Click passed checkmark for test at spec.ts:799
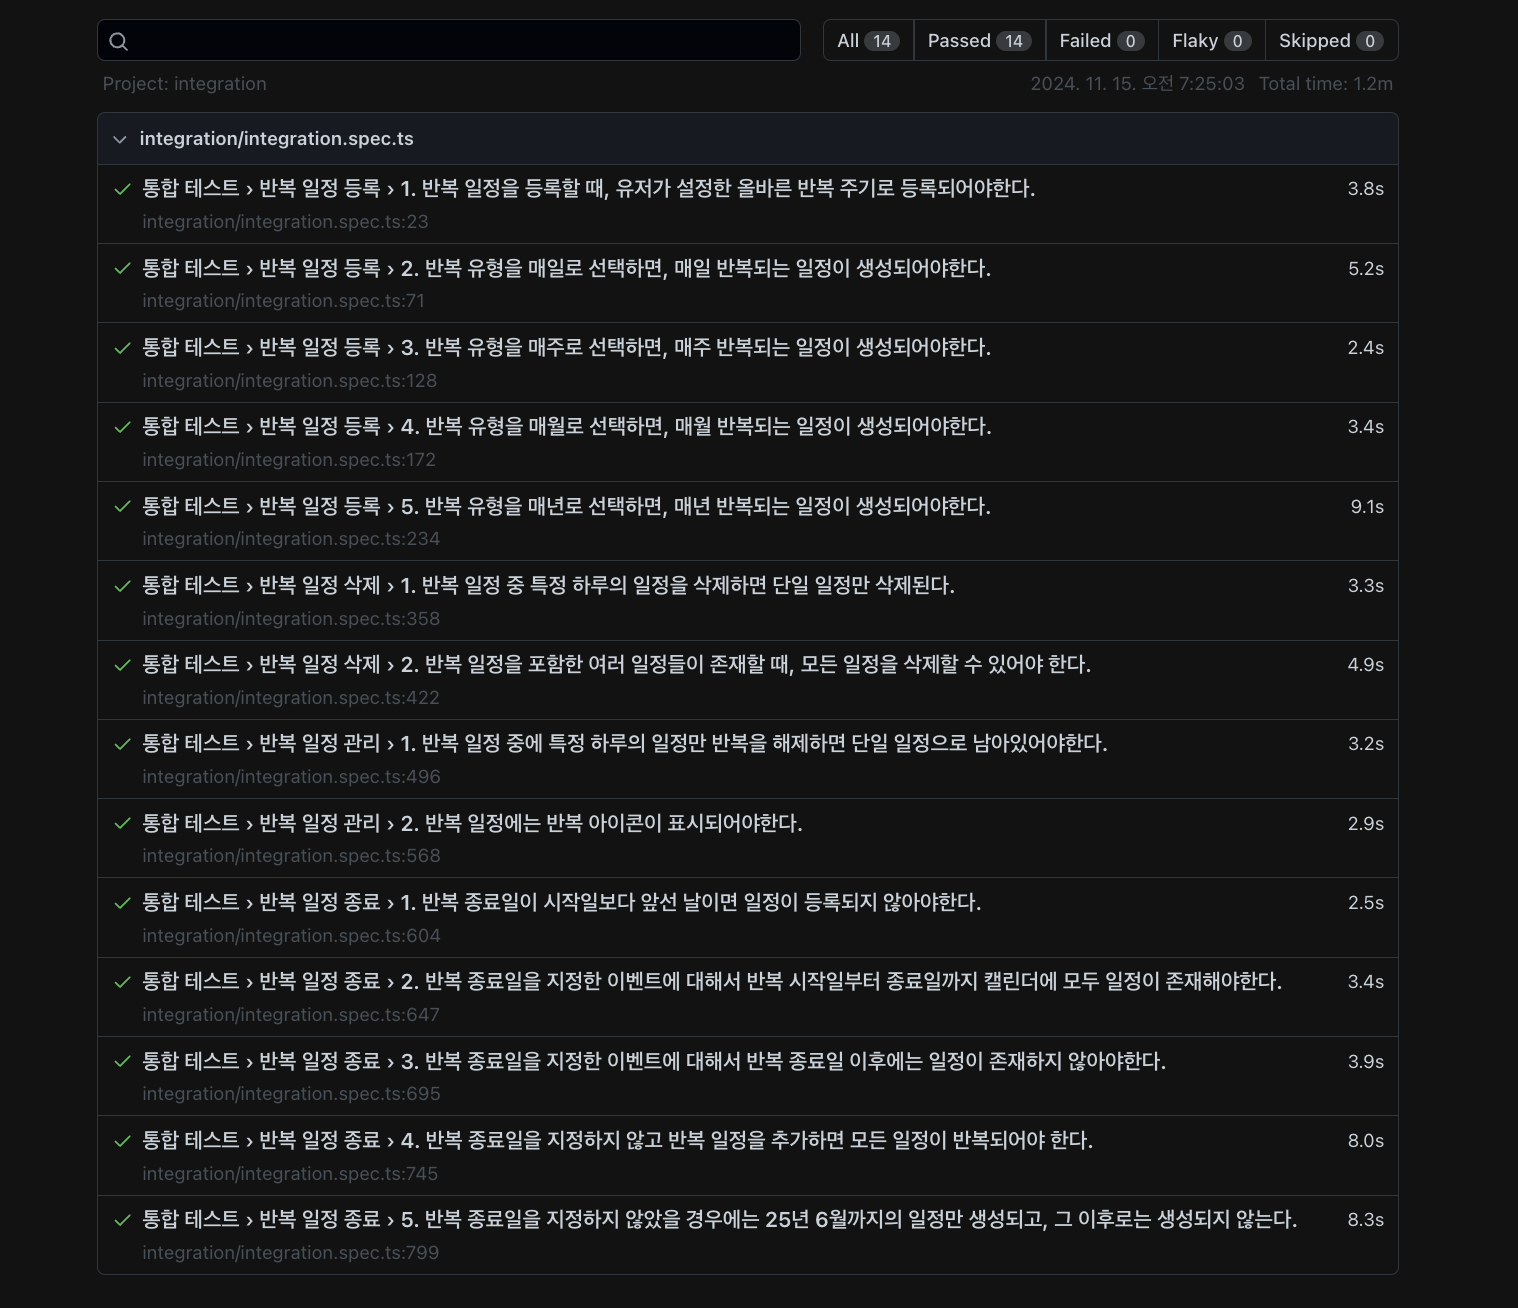The image size is (1518, 1308). [123, 1220]
